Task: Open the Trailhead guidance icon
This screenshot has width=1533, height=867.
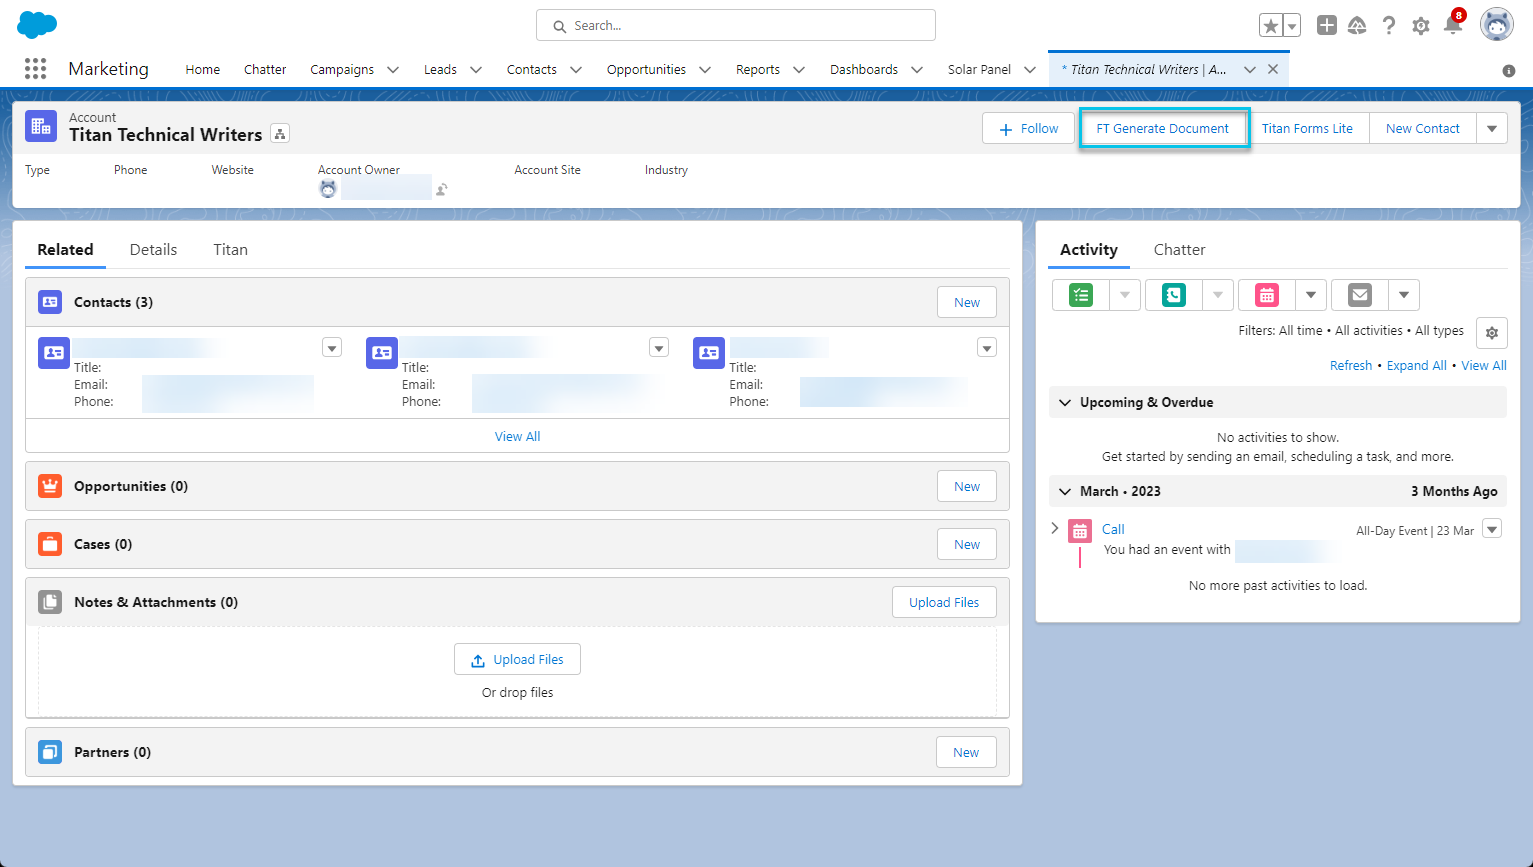Action: coord(1357,26)
